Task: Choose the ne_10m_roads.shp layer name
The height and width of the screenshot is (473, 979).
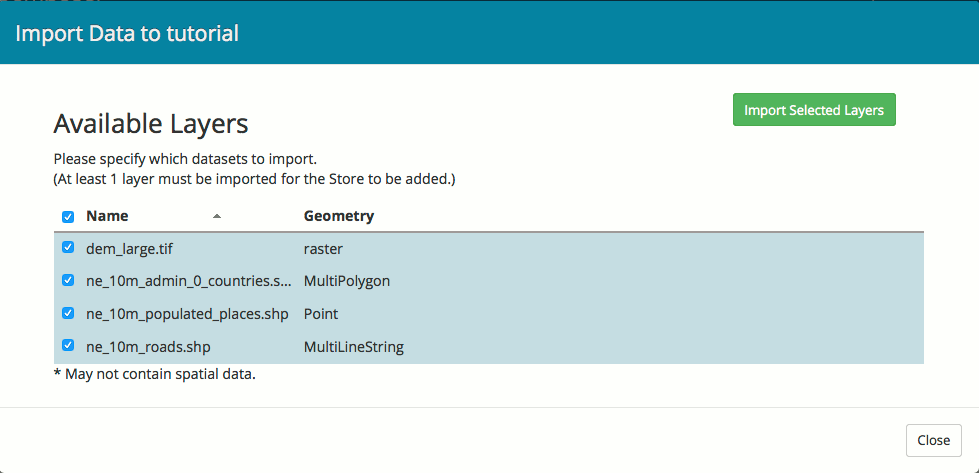Action: pos(148,347)
